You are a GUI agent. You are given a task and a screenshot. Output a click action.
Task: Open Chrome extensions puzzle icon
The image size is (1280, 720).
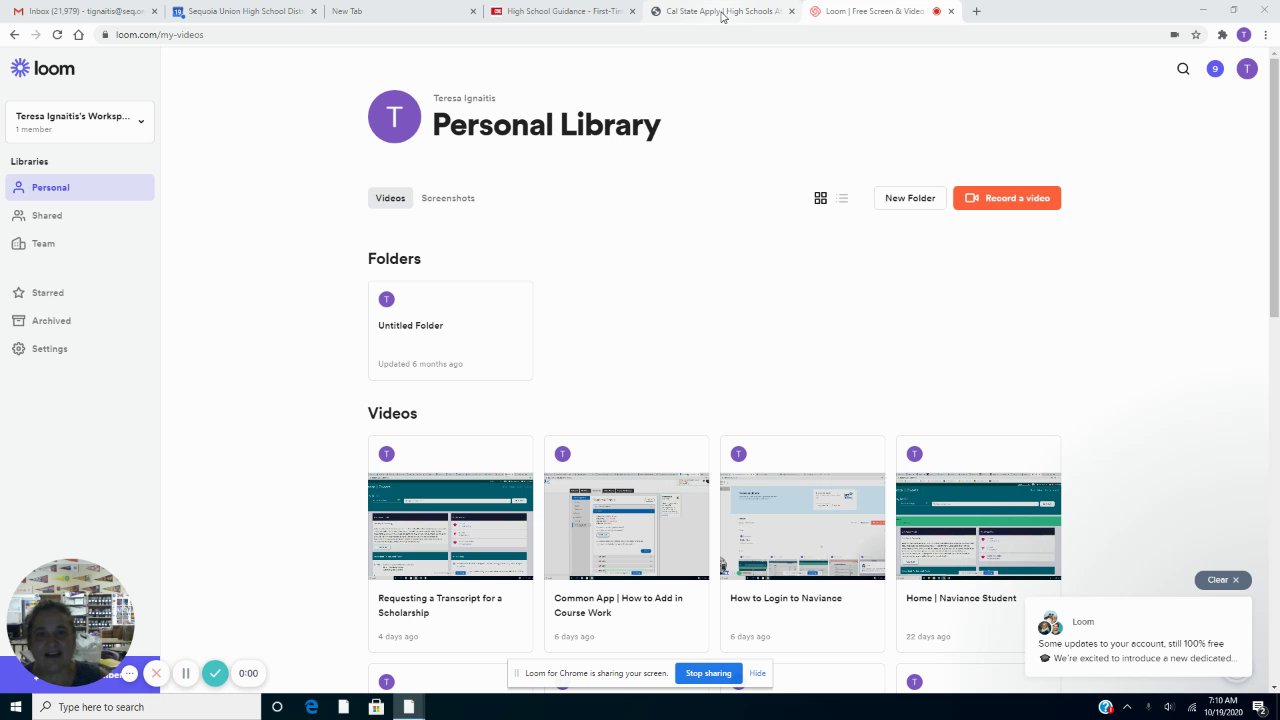pyautogui.click(x=1222, y=34)
